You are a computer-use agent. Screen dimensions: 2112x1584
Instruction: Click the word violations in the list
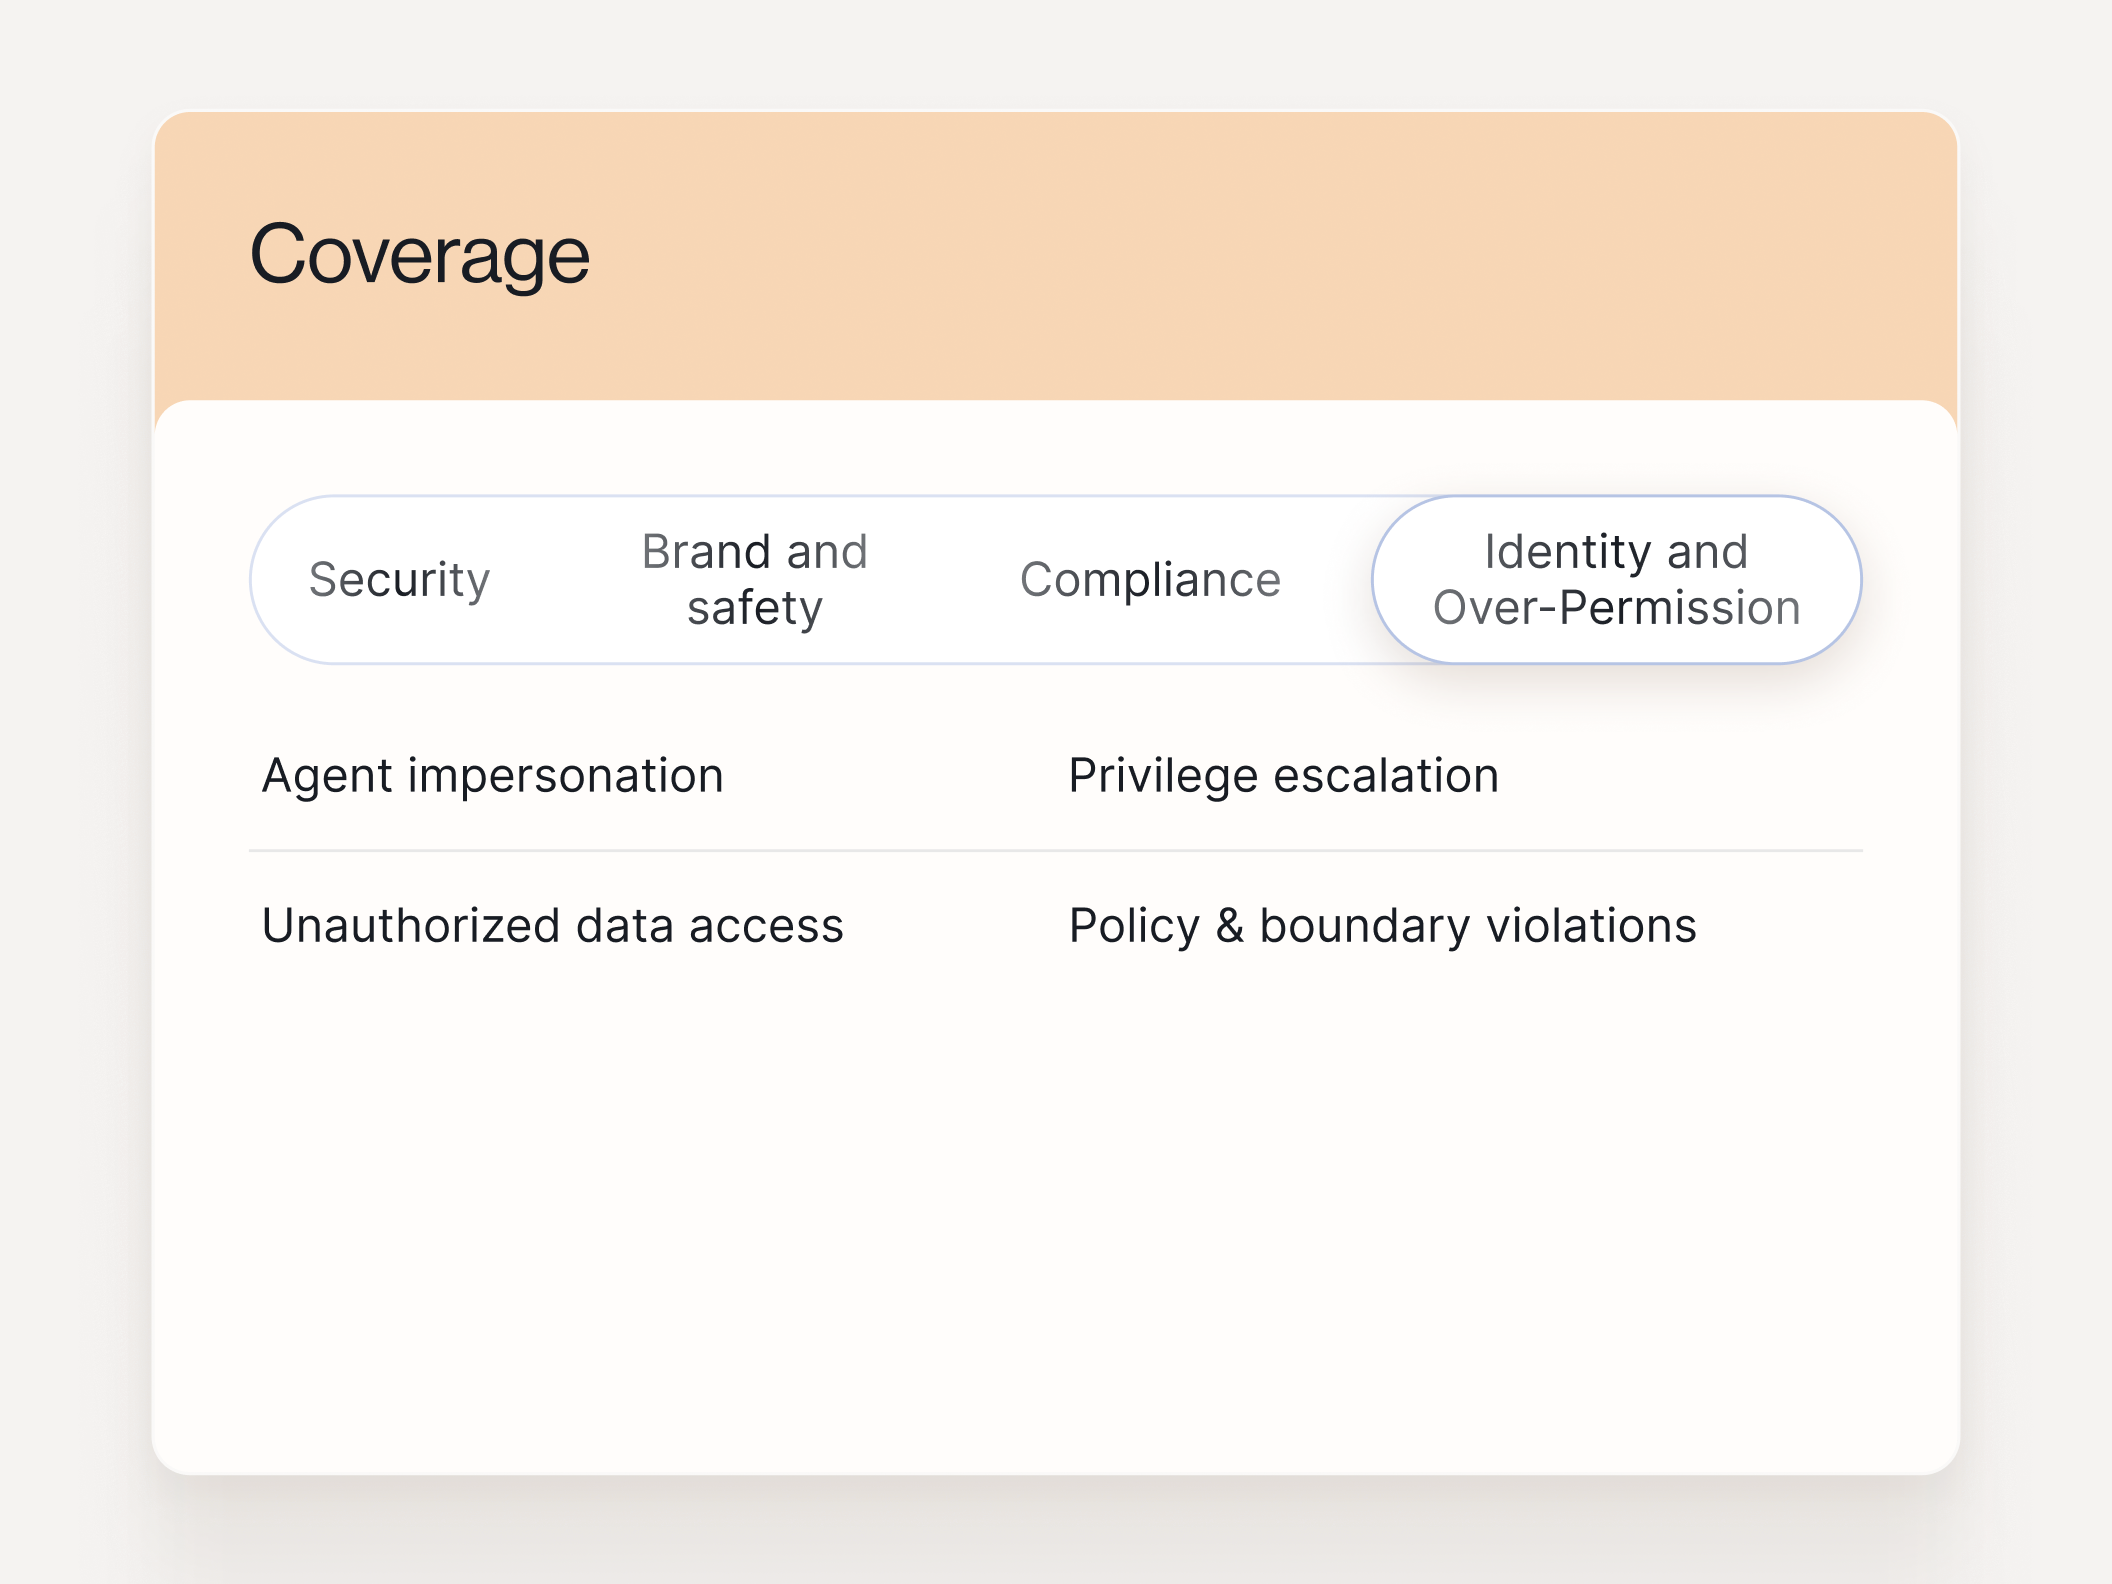(1591, 925)
